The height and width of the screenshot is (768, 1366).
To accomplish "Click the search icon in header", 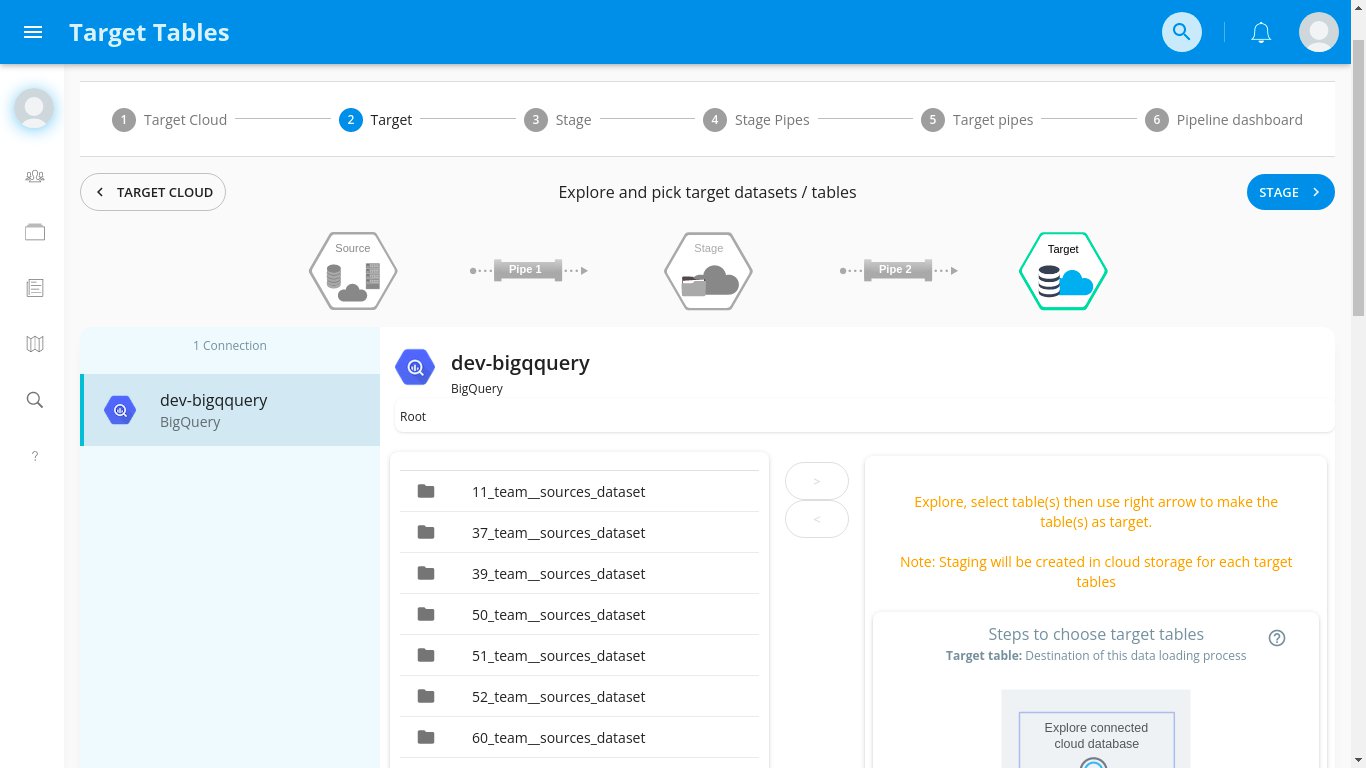I will pos(1181,32).
